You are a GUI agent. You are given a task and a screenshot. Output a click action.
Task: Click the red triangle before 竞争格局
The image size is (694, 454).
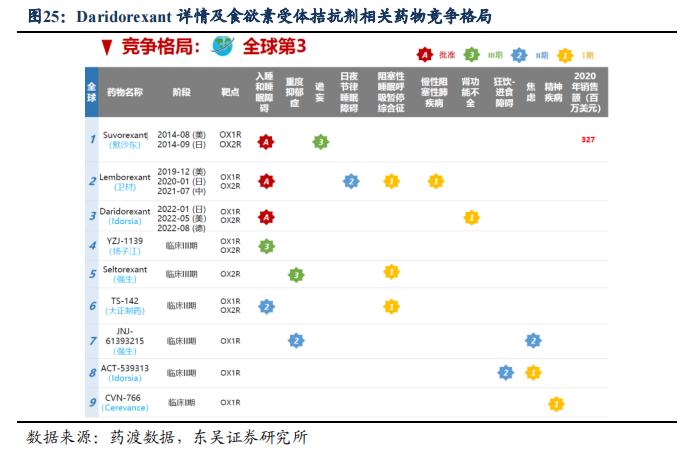pyautogui.click(x=107, y=47)
